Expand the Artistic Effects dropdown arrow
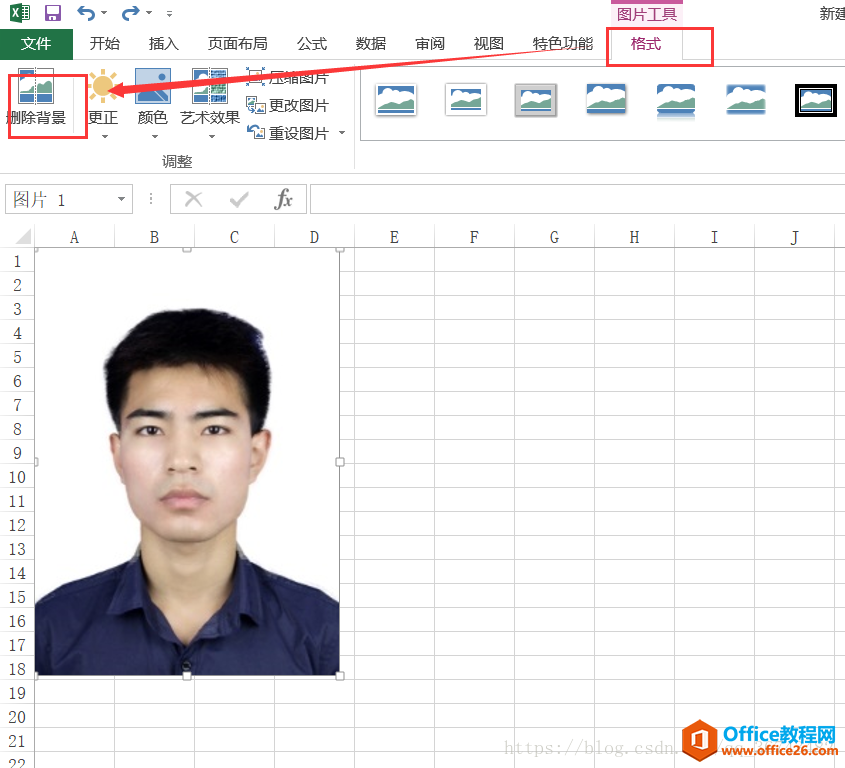The height and width of the screenshot is (768, 845). coord(212,137)
